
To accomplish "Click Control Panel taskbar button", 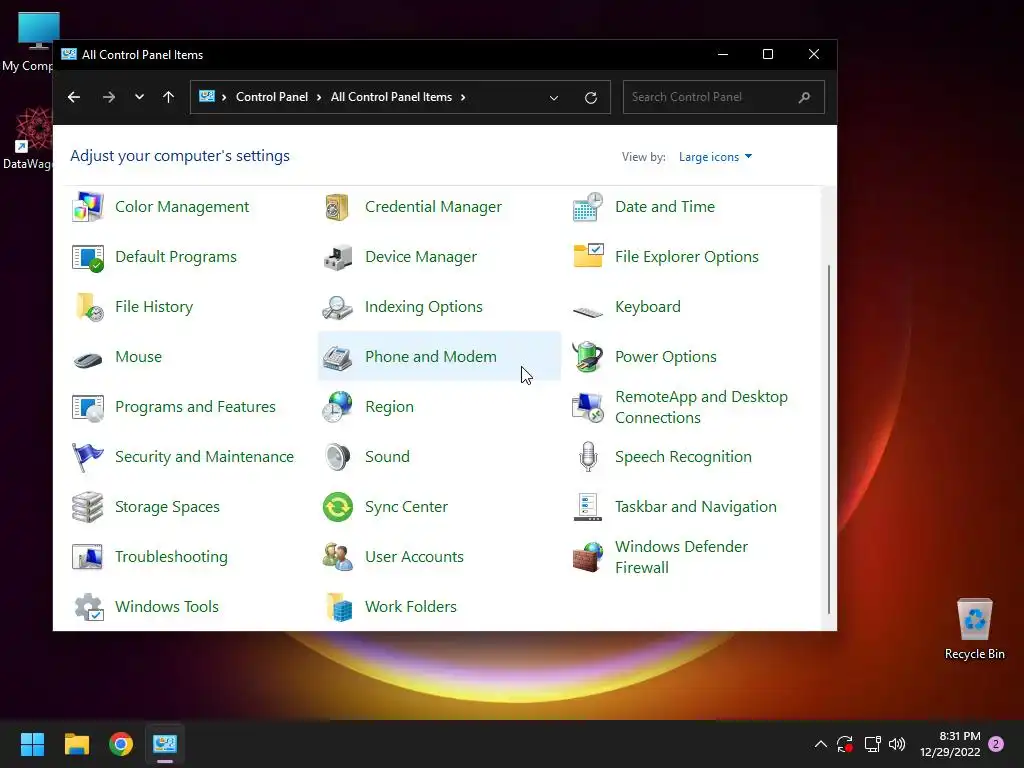I will (x=165, y=744).
